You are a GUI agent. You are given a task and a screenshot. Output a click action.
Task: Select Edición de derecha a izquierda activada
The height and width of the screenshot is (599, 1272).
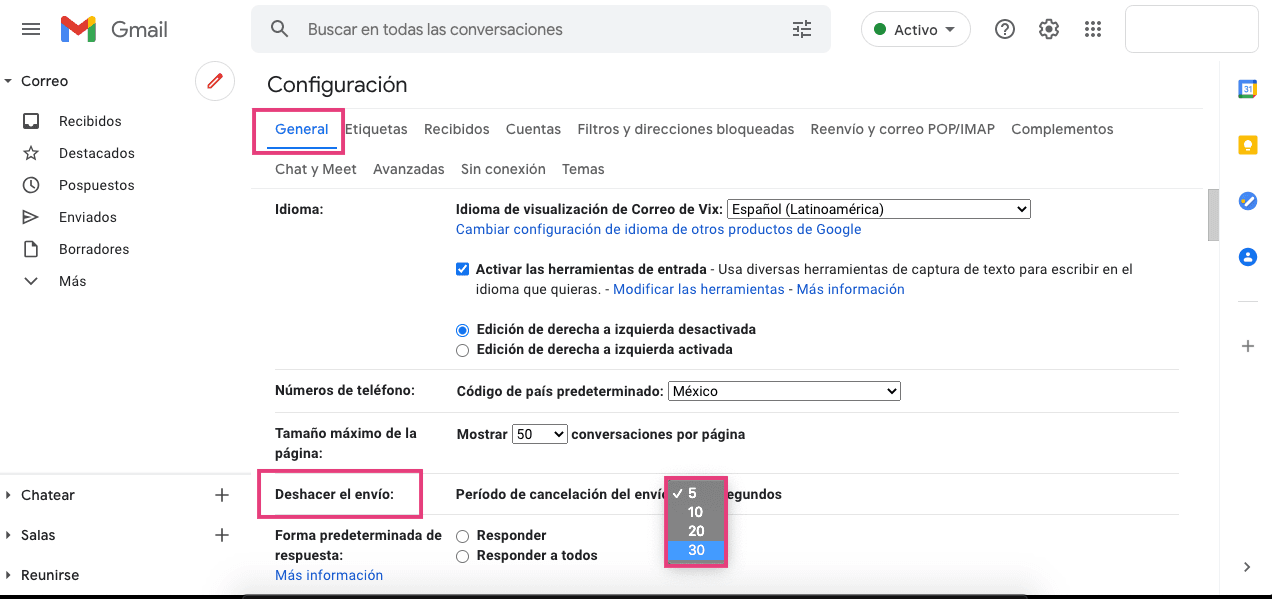point(462,350)
